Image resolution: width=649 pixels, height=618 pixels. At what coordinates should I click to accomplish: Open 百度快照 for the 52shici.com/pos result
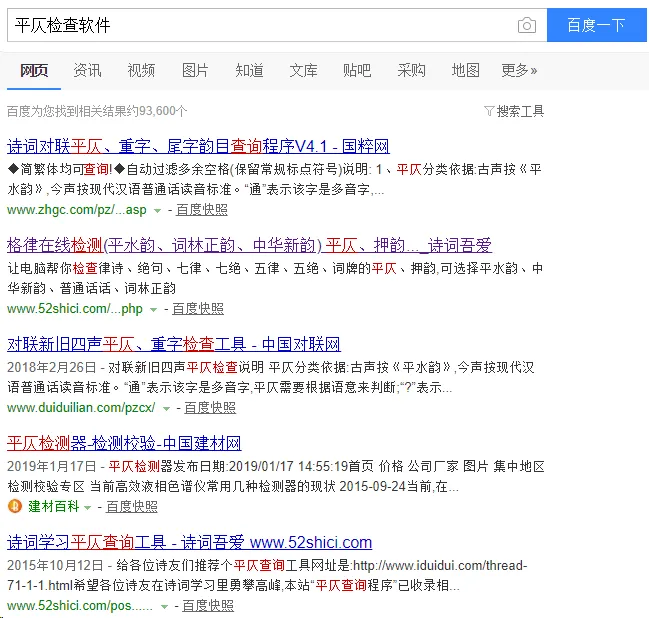pyautogui.click(x=208, y=606)
